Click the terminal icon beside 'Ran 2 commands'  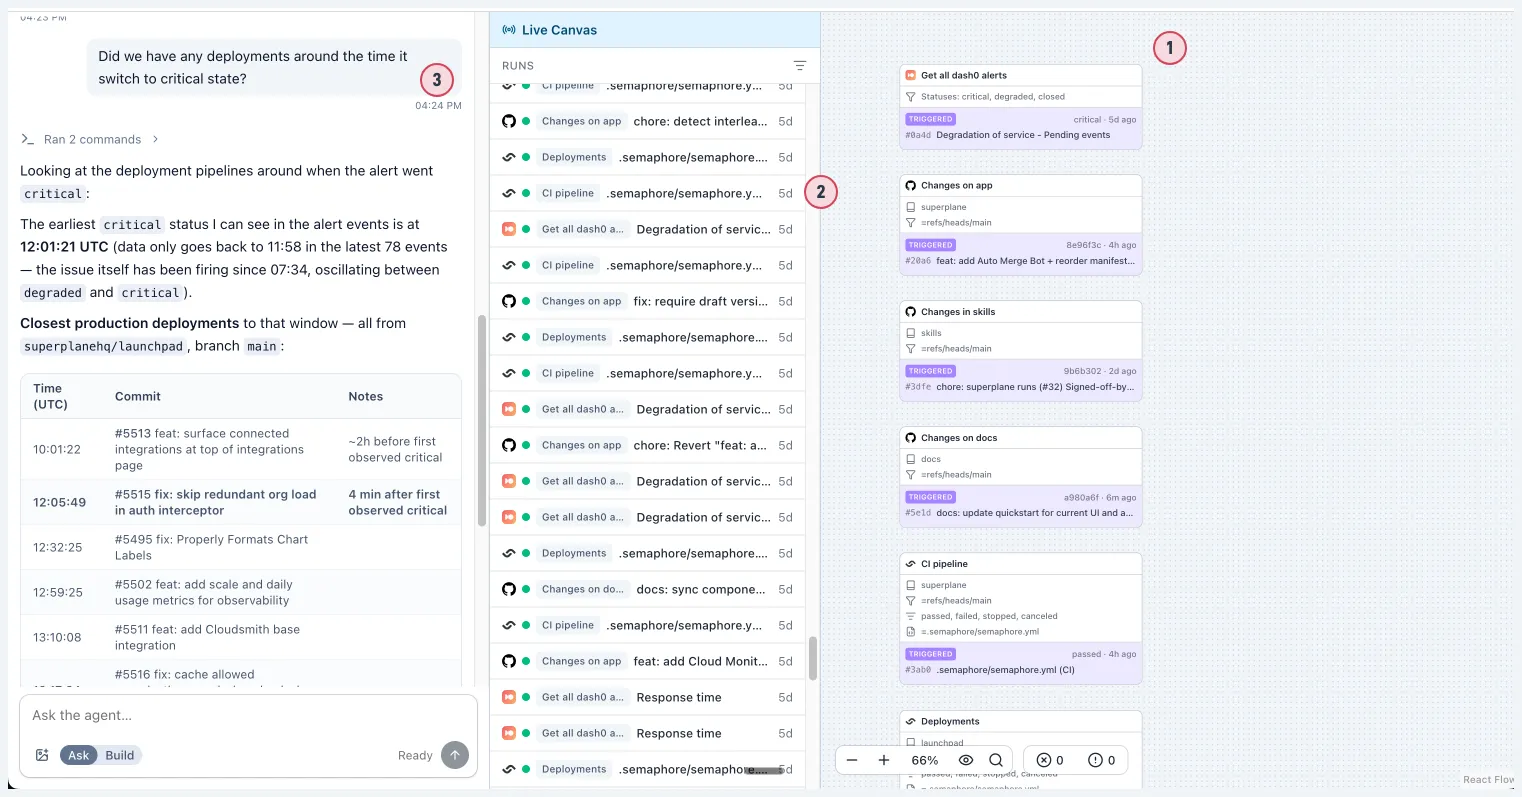coord(28,139)
